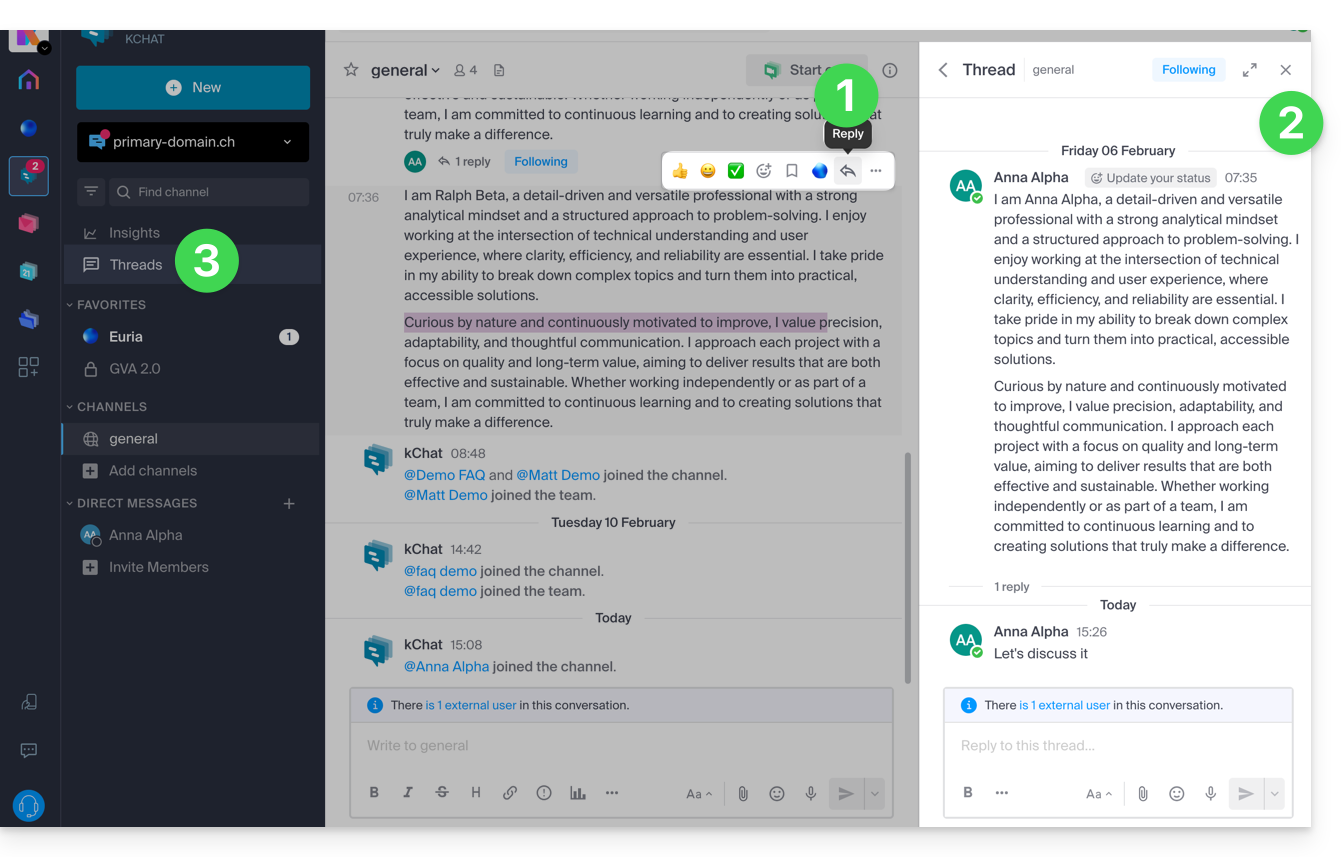Open the add reaction picker on the message
Image resolution: width=1341 pixels, height=857 pixels.
764,171
